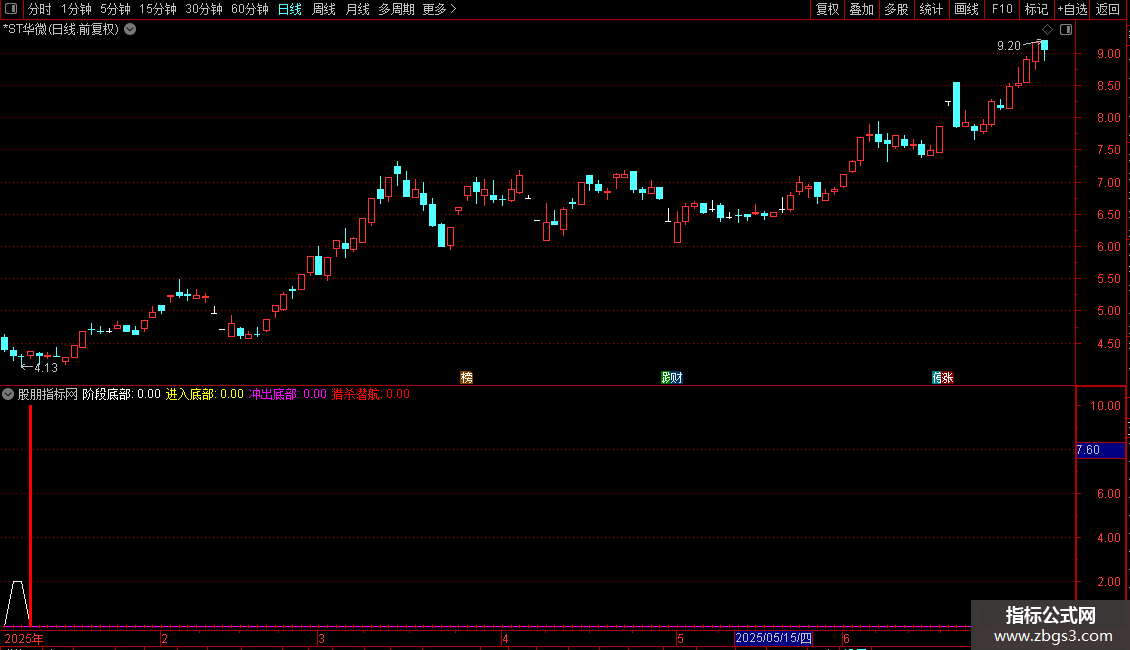The width and height of the screenshot is (1130, 650).
Task: Open the 榜 event marker
Action: click(466, 378)
